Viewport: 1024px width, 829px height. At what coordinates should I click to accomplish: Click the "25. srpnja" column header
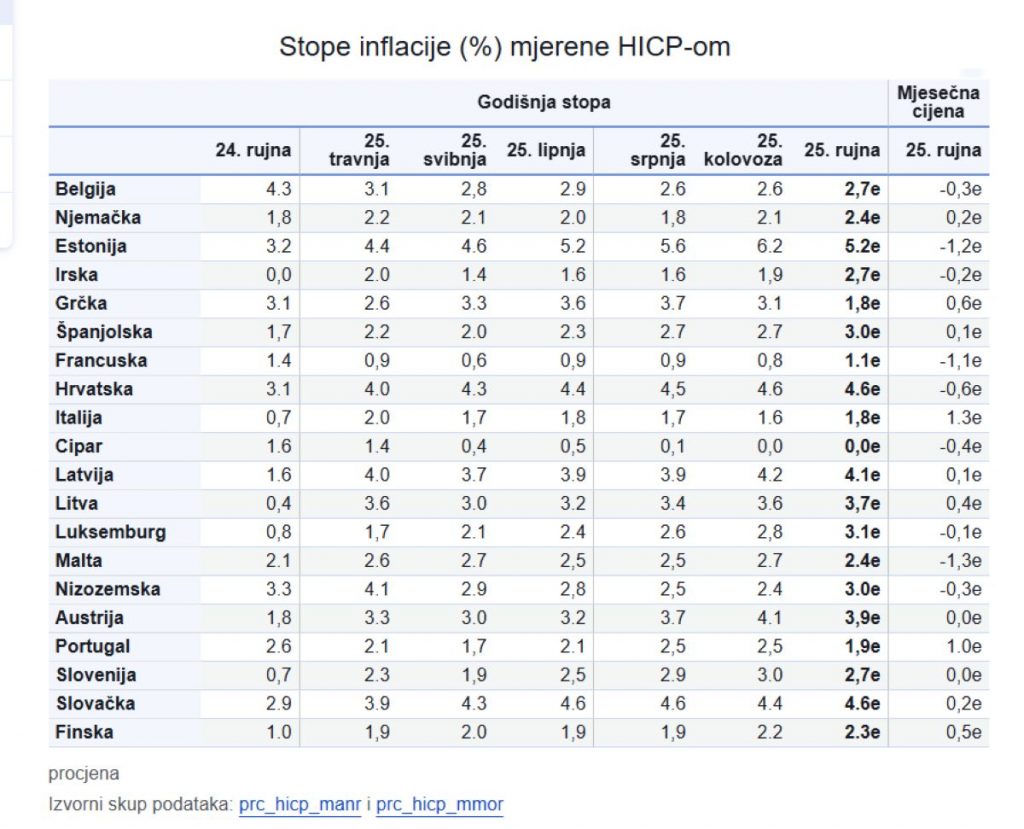[x=658, y=151]
